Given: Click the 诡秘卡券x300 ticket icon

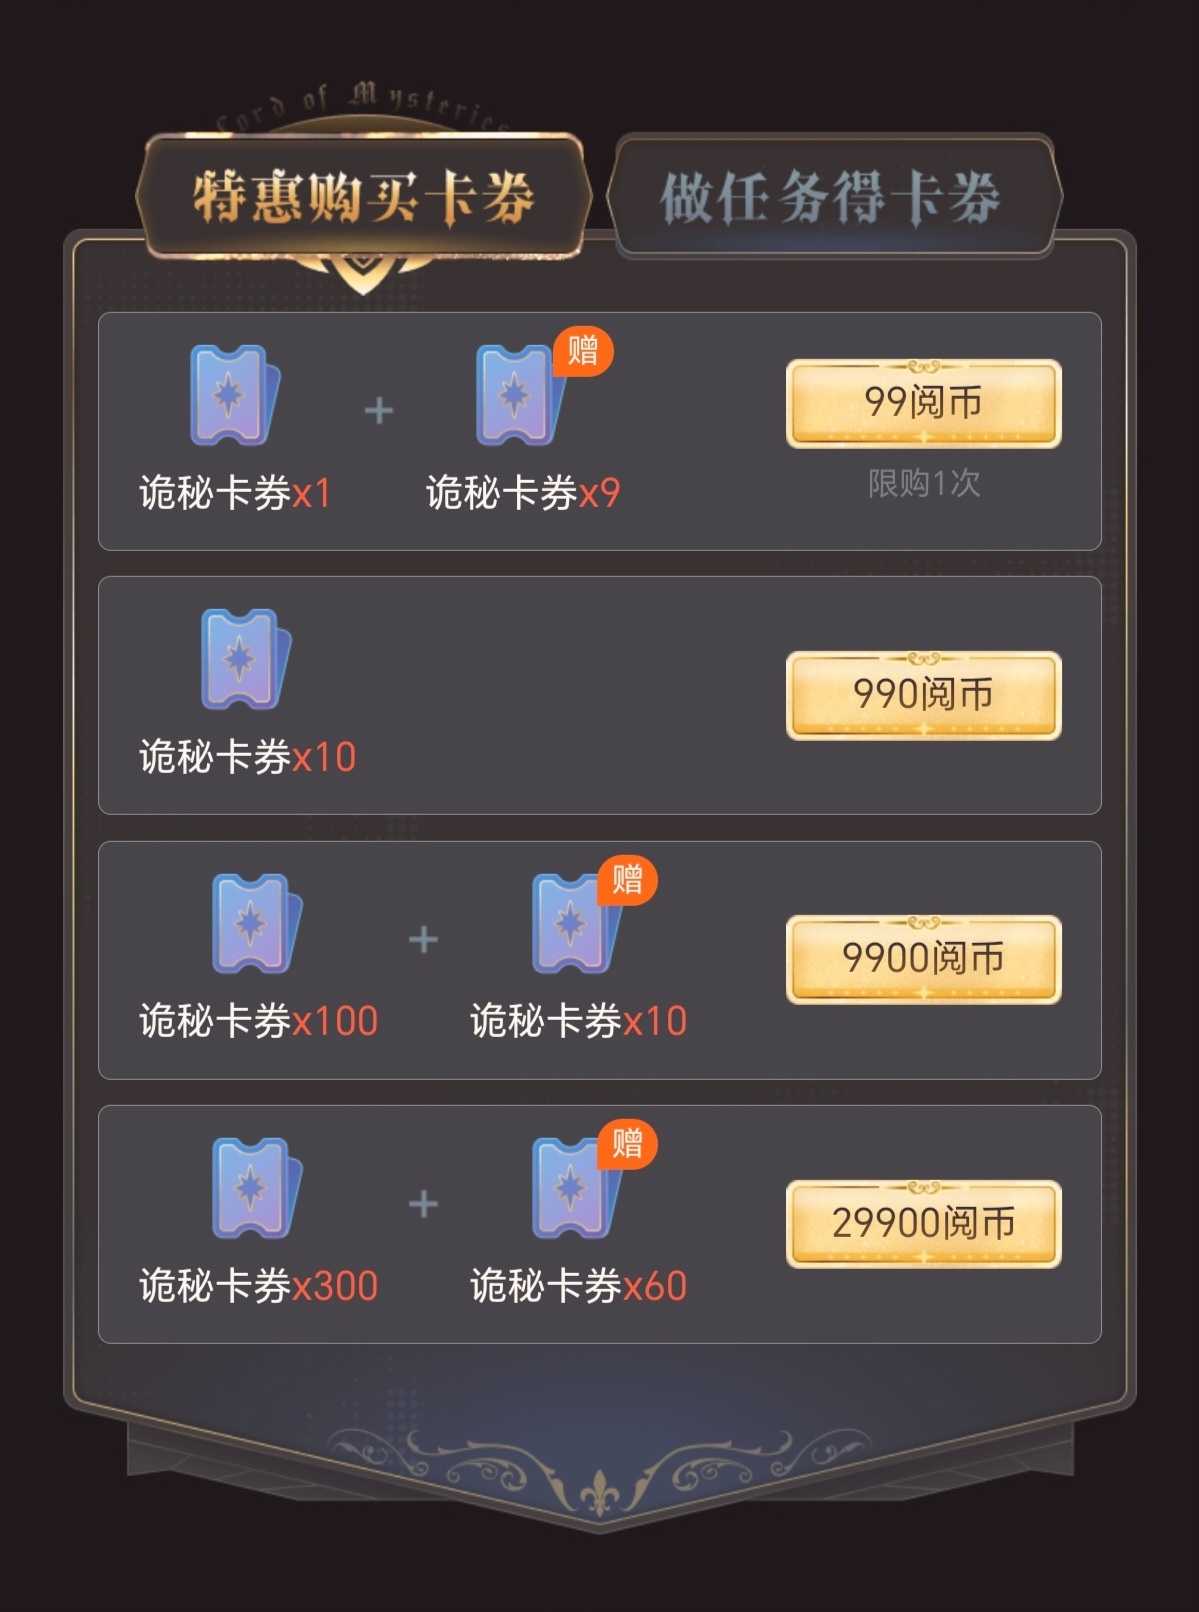Looking at the screenshot, I should [257, 1188].
